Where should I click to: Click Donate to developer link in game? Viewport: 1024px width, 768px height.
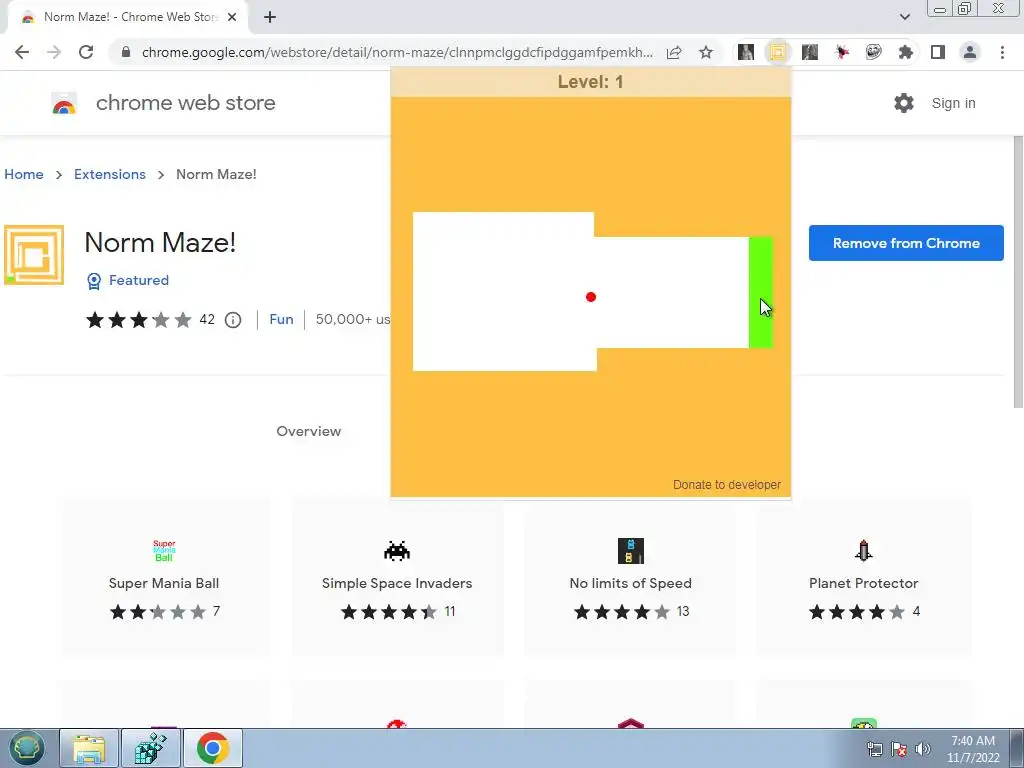727,485
